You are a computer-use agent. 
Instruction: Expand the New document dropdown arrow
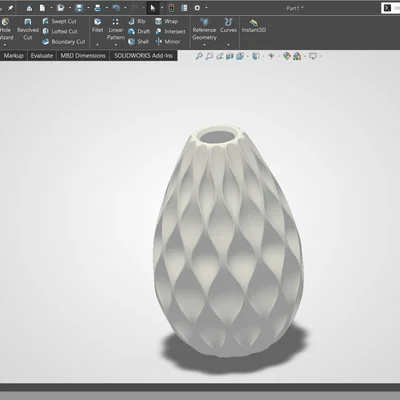(51, 8)
